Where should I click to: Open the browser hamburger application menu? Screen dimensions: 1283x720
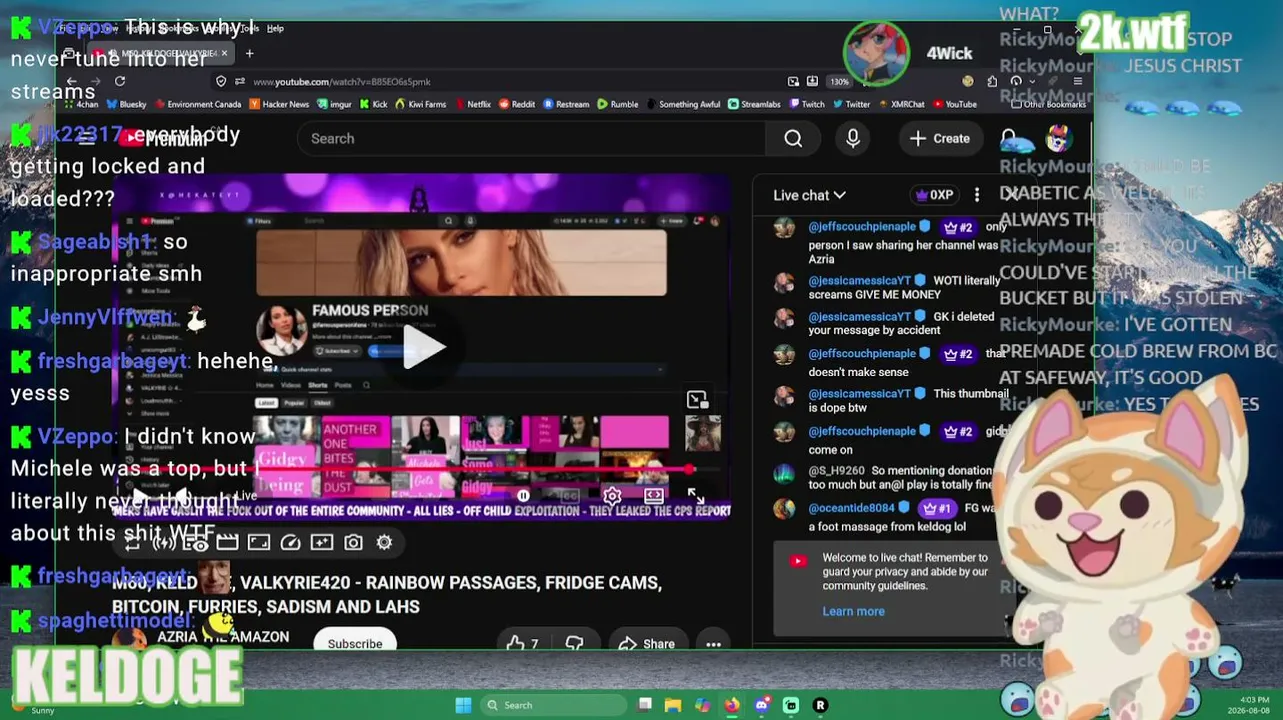(1077, 81)
